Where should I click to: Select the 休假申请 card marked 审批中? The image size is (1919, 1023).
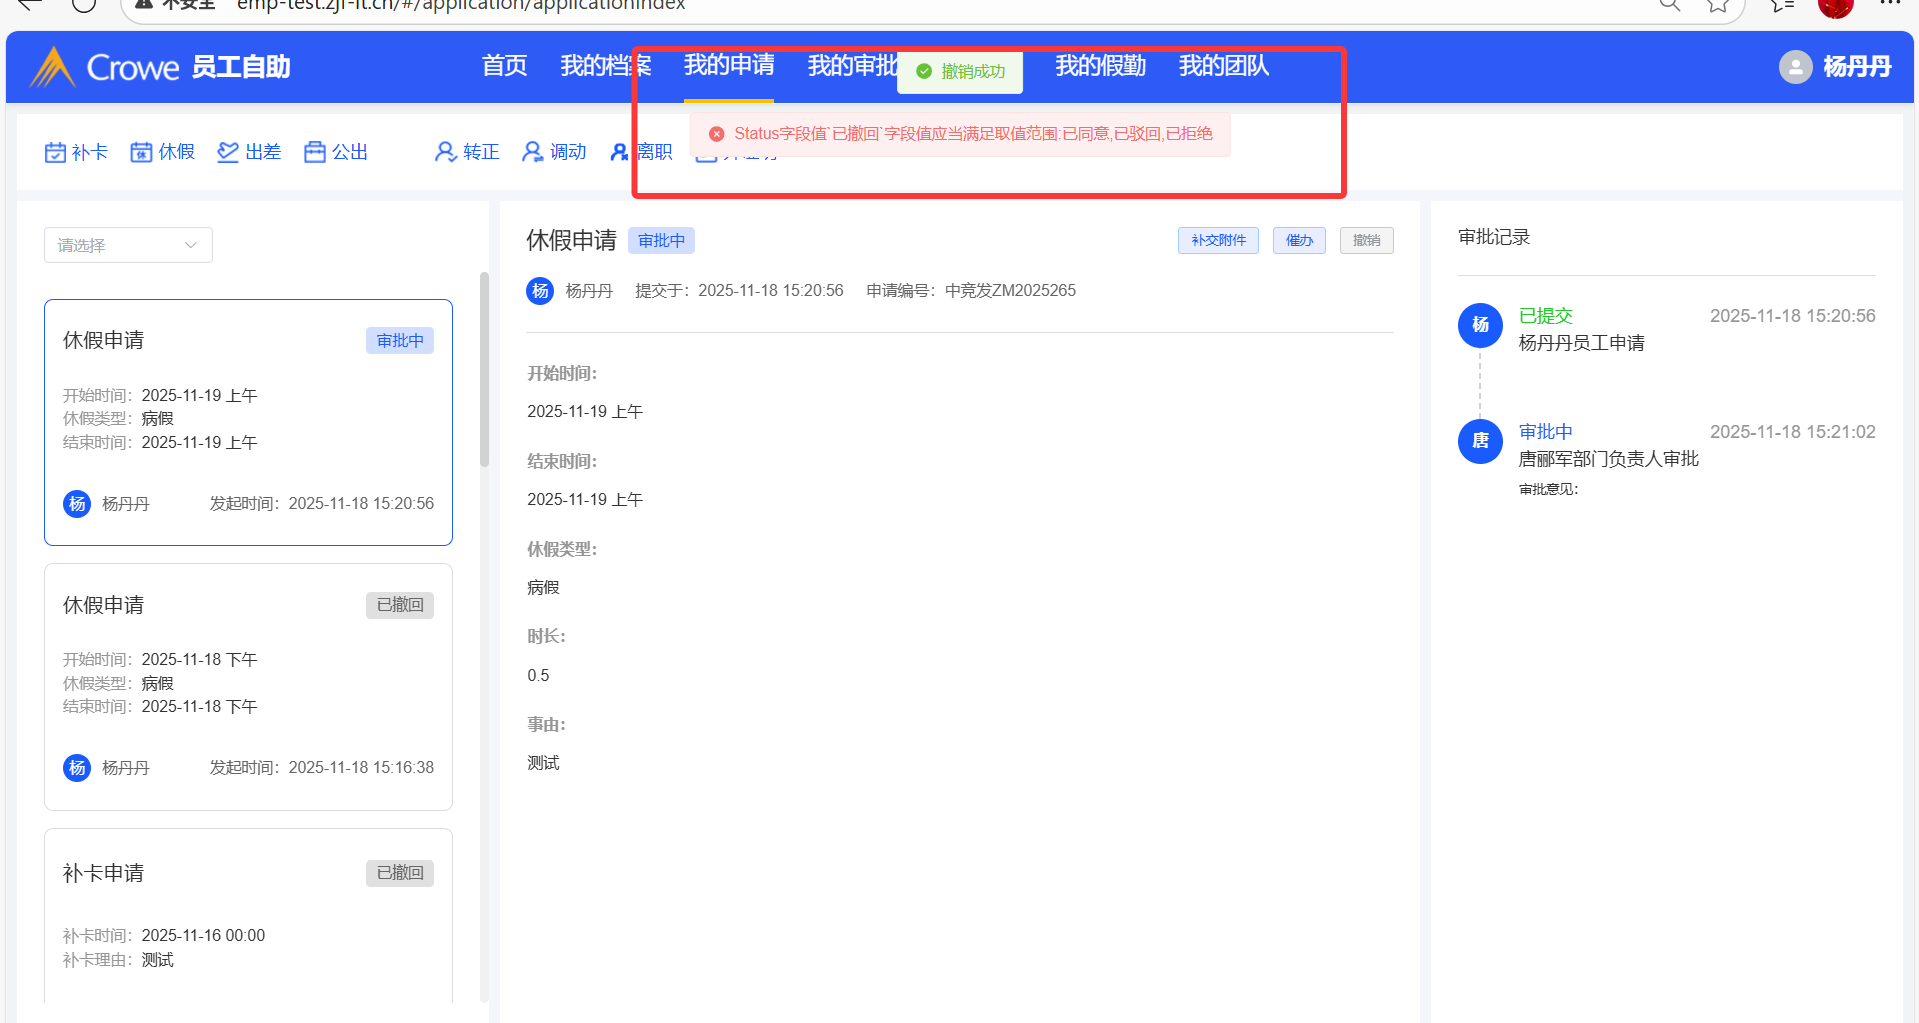248,422
